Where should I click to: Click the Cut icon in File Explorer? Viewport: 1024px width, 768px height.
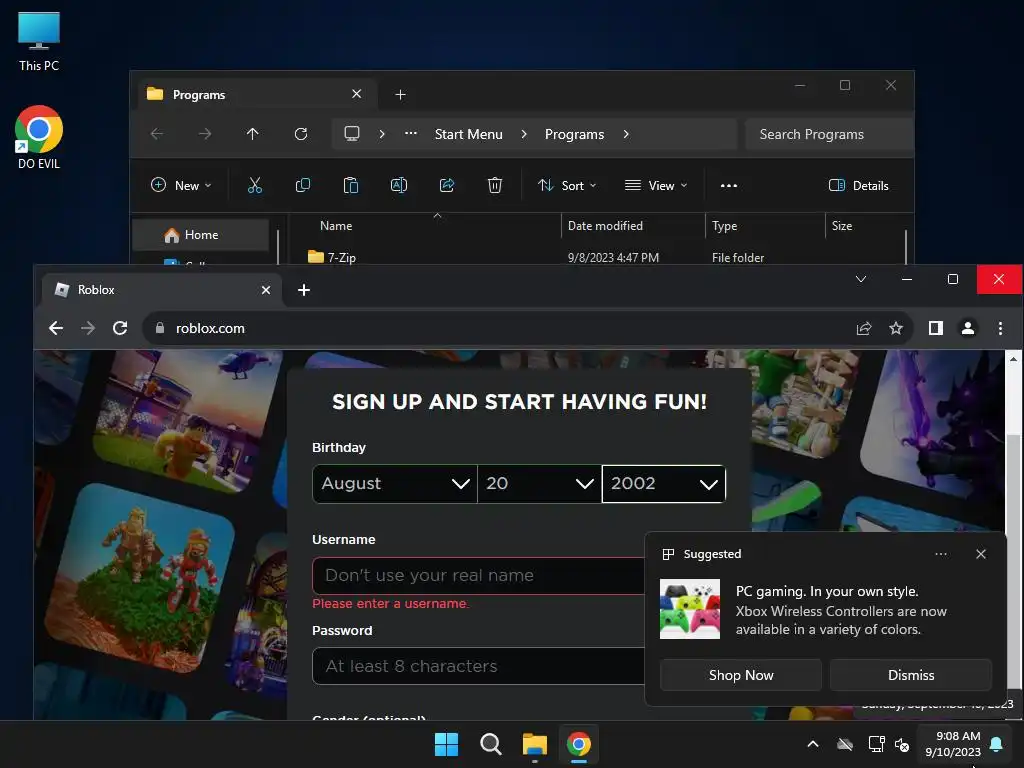point(255,185)
